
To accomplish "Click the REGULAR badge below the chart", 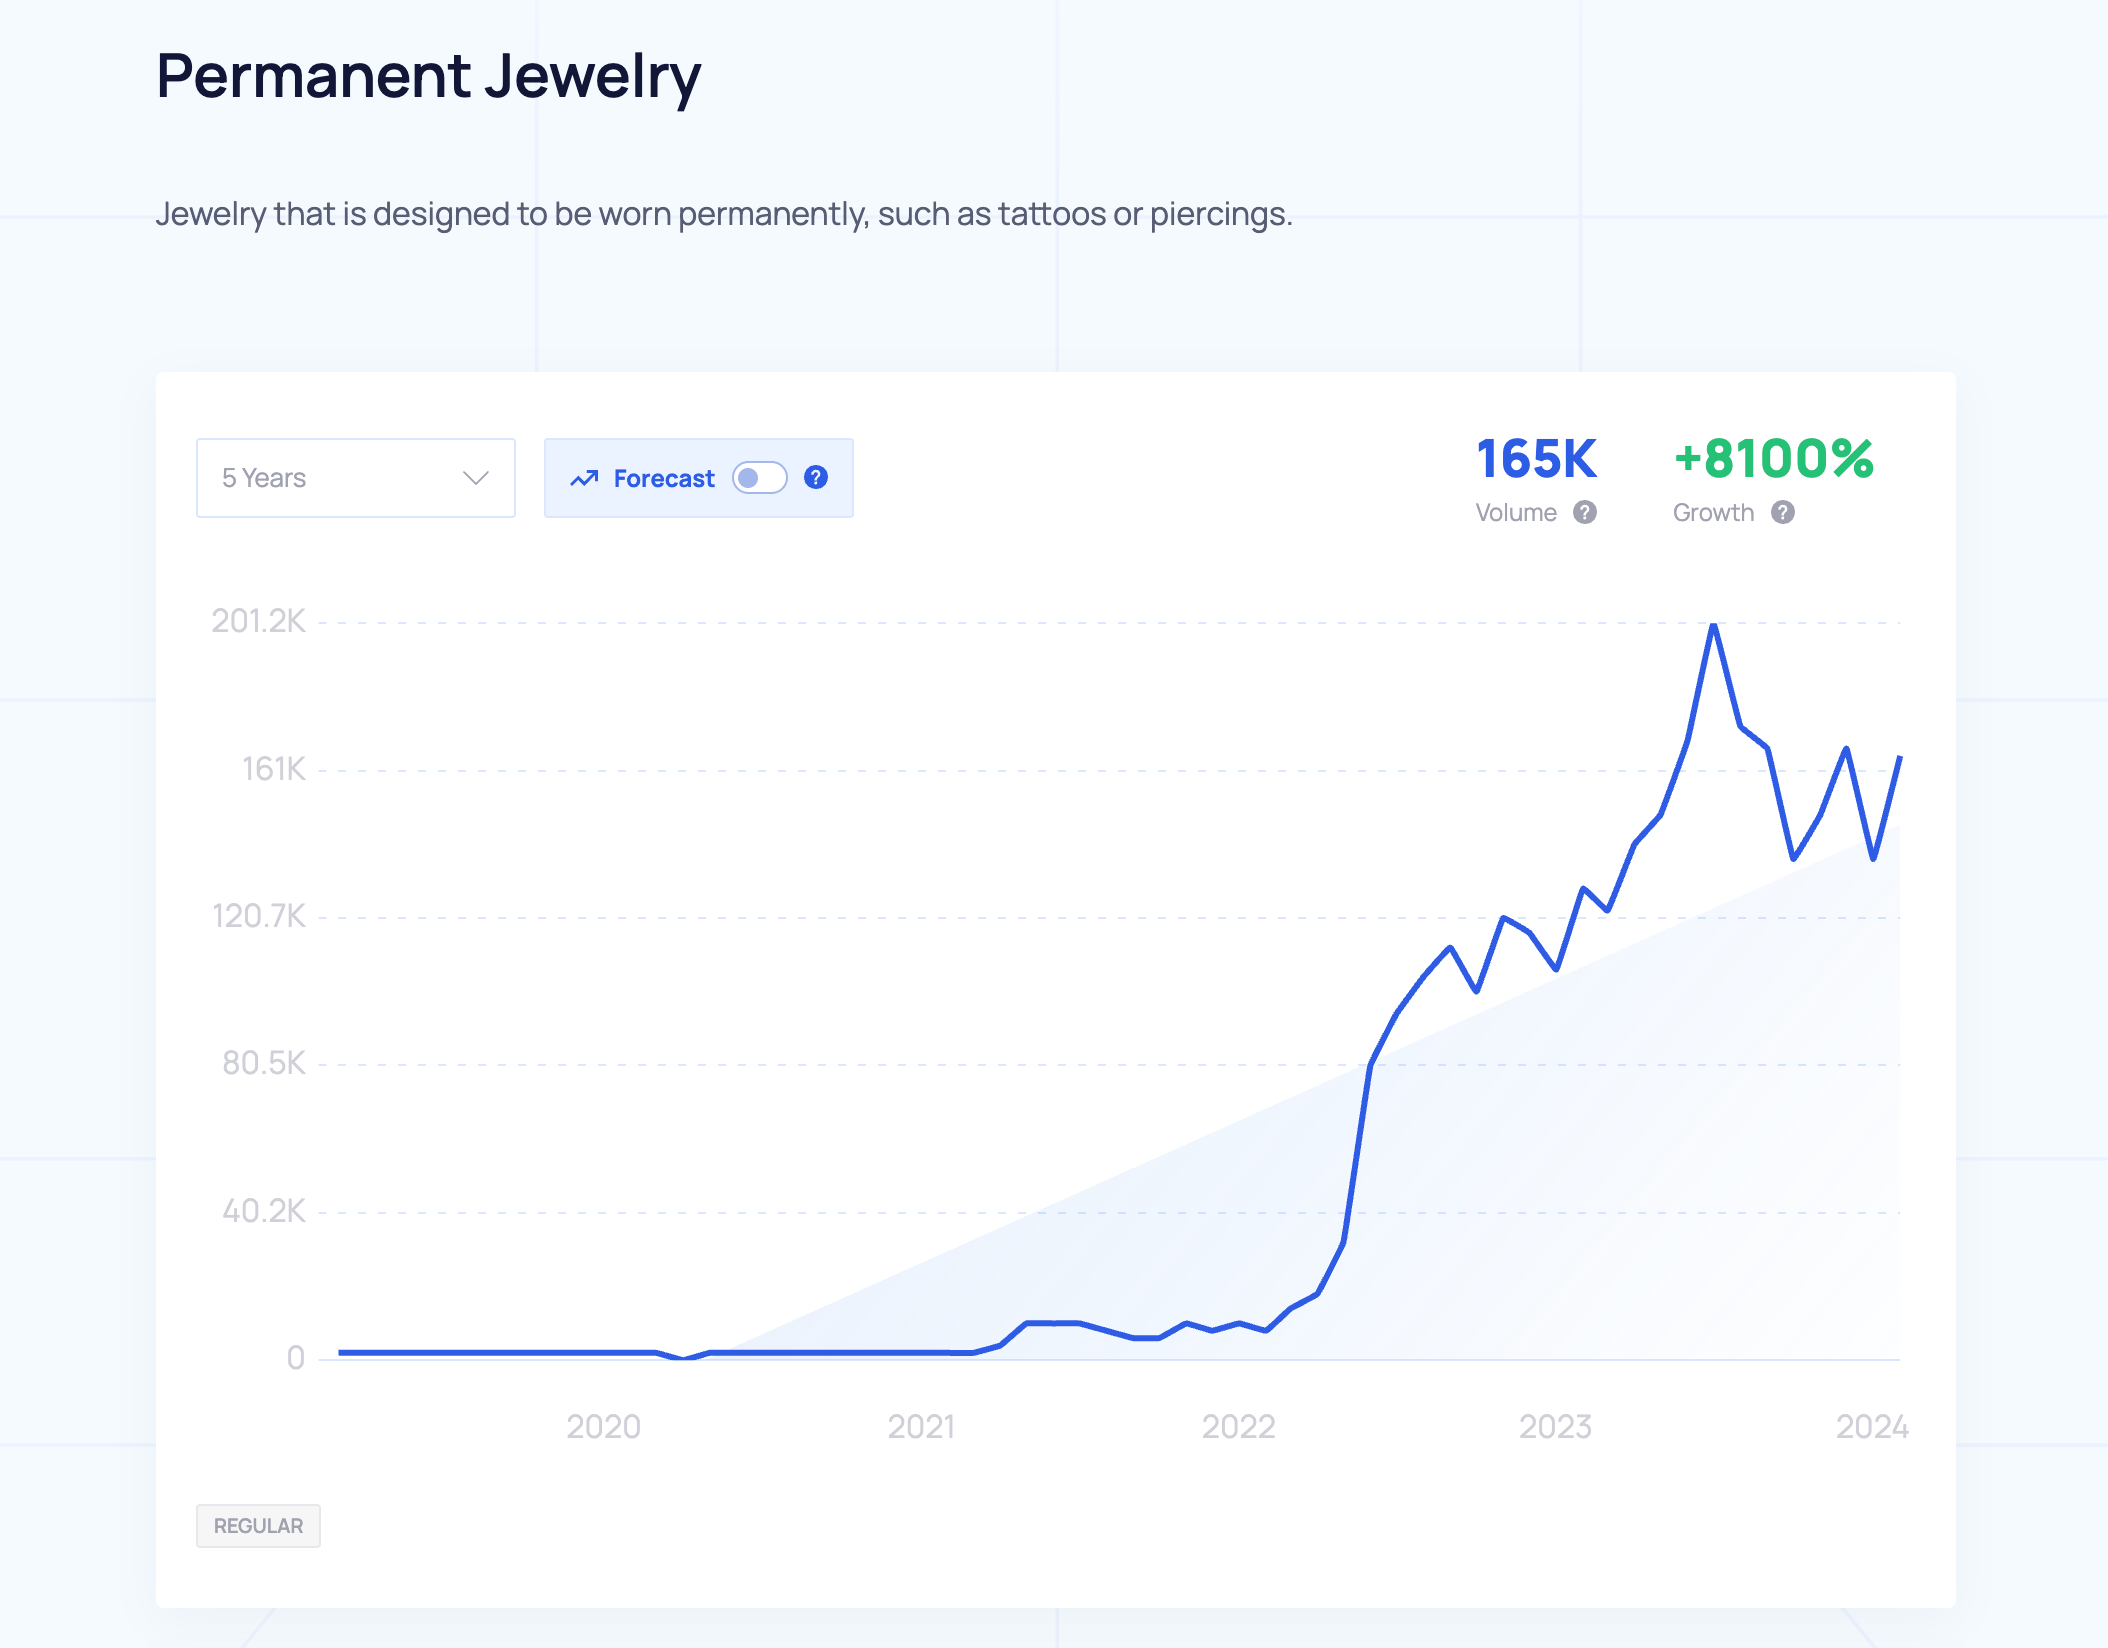I will (x=258, y=1526).
